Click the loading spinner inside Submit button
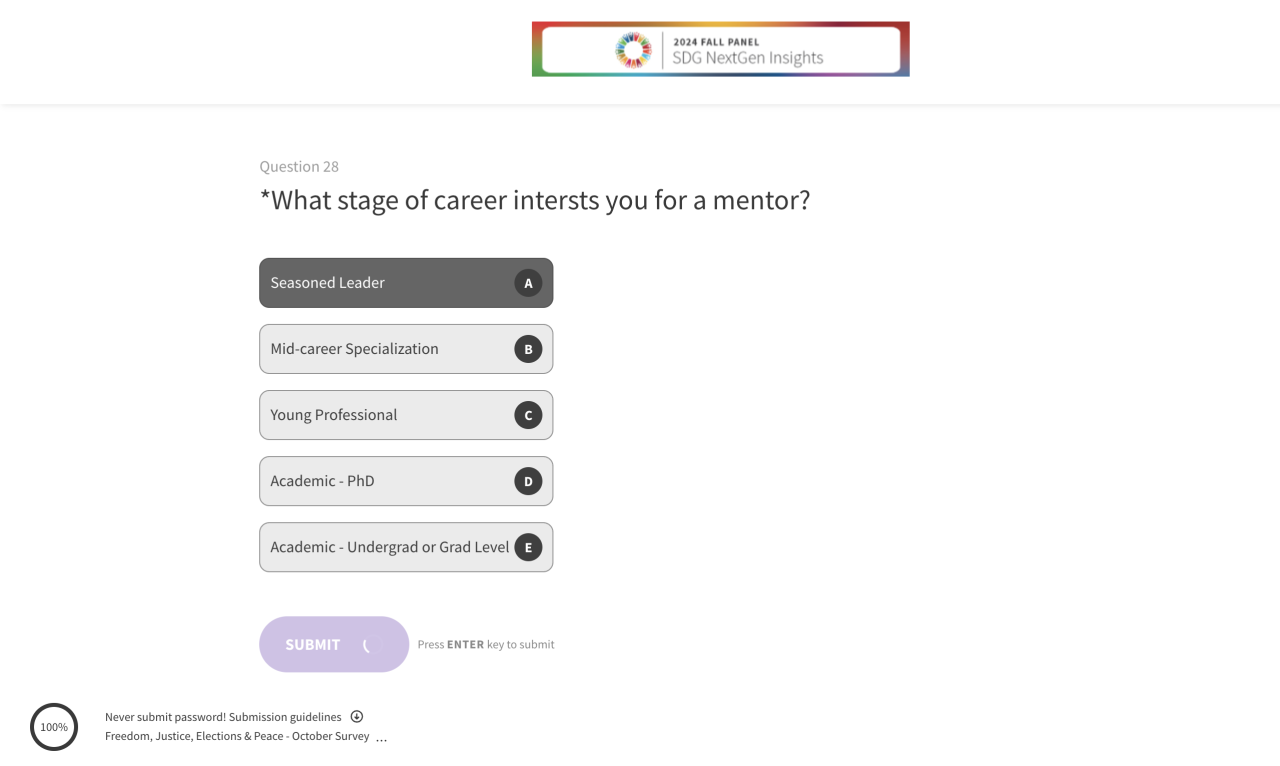Image resolution: width=1280 pixels, height=766 pixels. (368, 645)
